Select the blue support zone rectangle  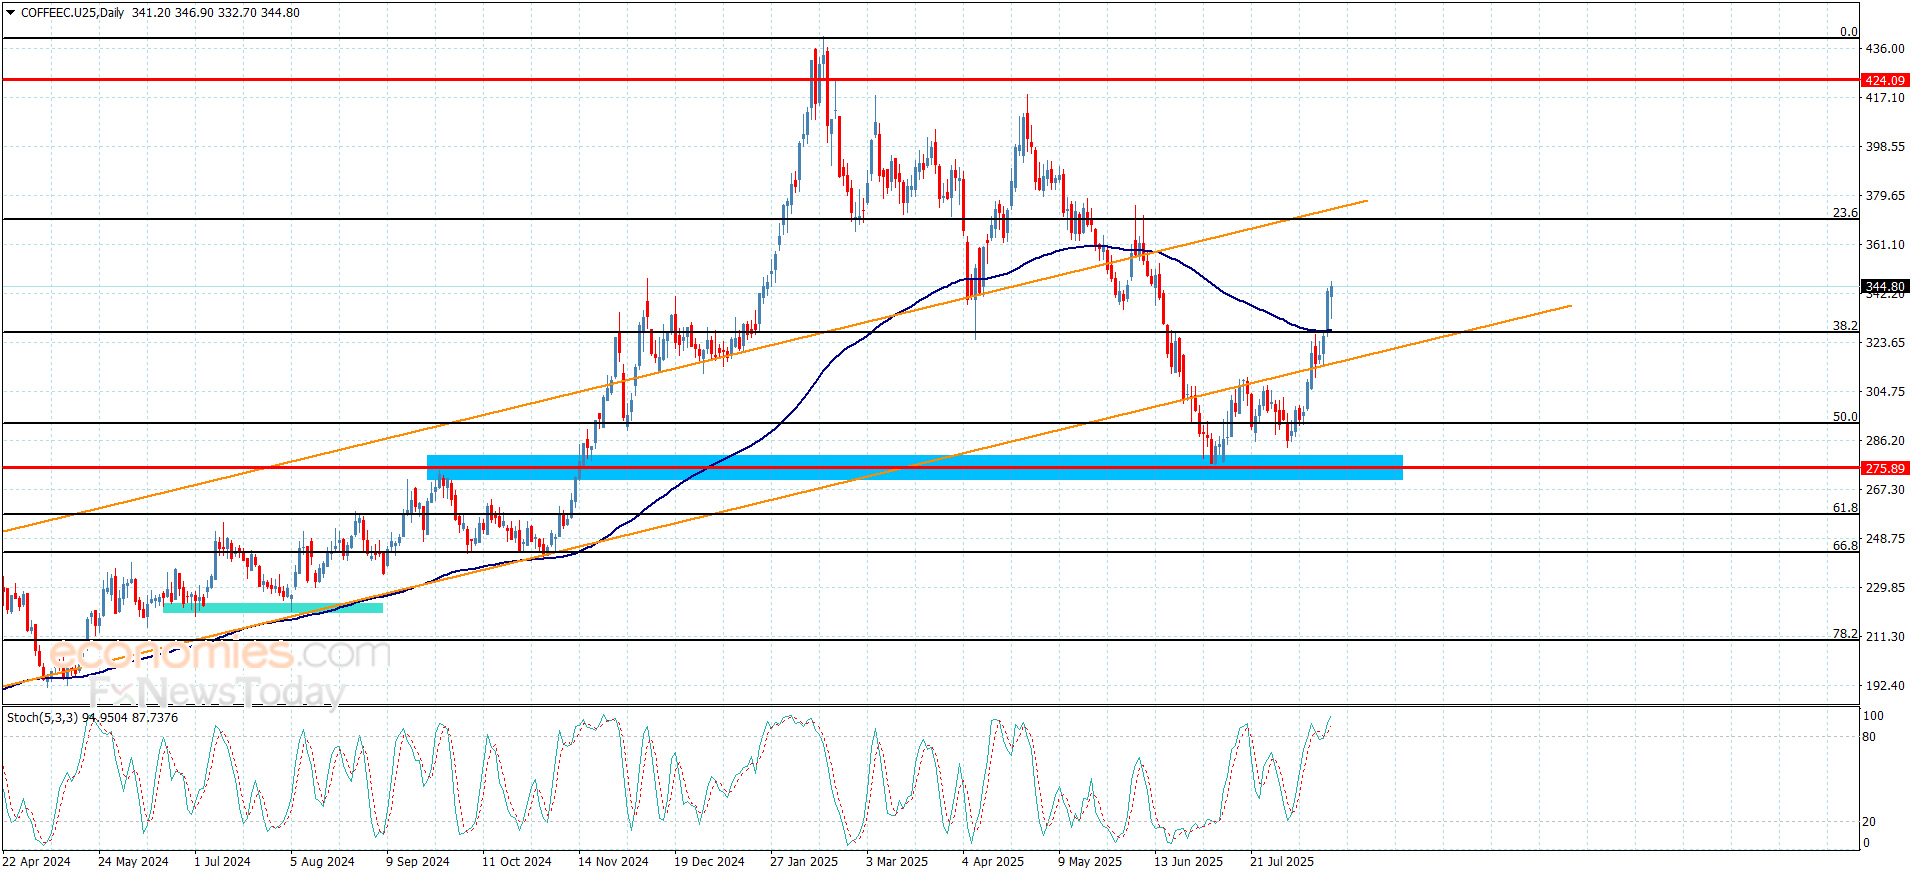click(x=914, y=468)
